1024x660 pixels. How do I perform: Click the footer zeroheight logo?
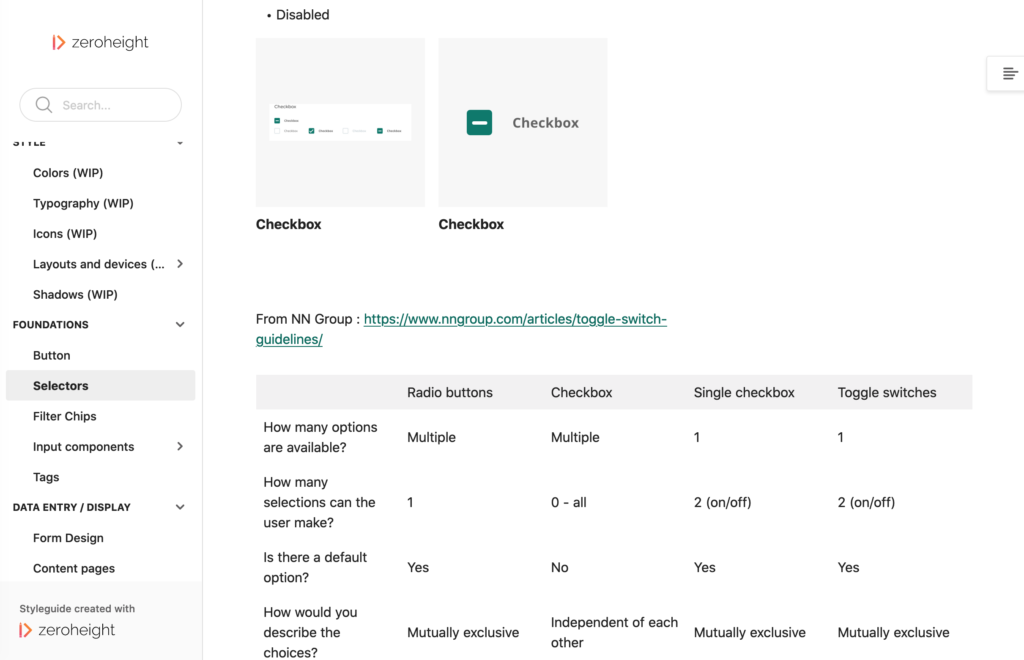pyautogui.click(x=68, y=630)
